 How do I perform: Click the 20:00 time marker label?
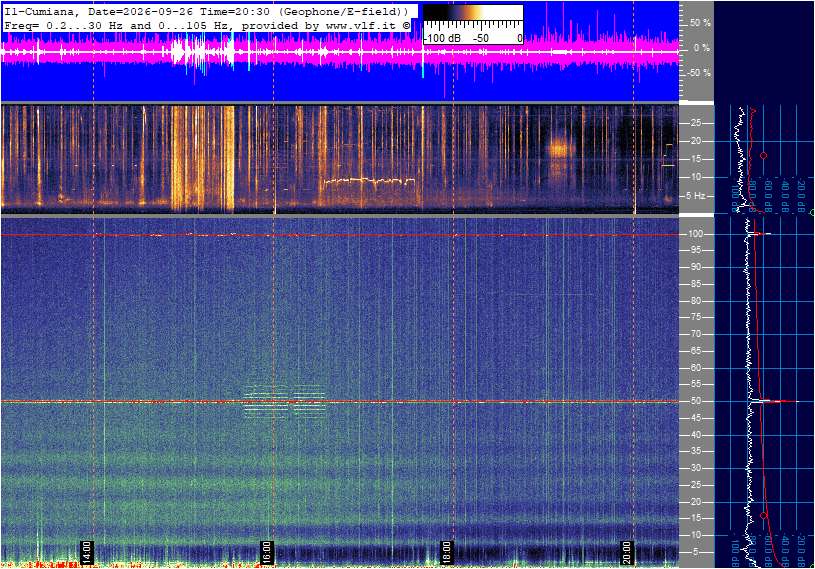(x=626, y=552)
